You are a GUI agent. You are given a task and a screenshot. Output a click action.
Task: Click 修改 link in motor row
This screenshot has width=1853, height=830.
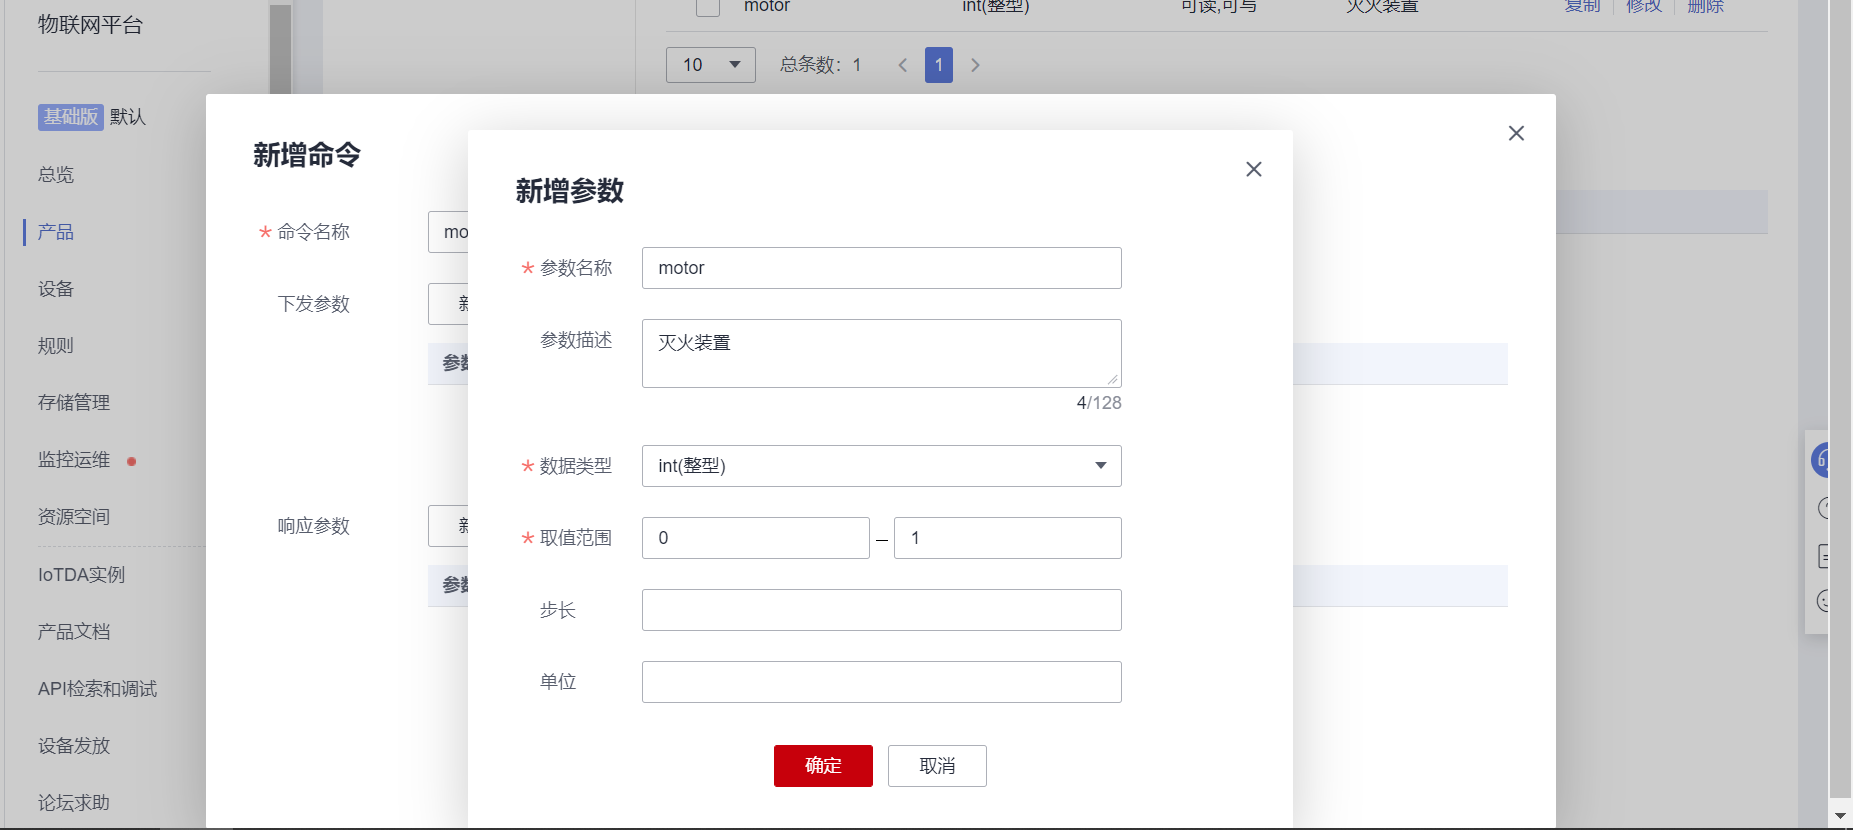tap(1643, 6)
